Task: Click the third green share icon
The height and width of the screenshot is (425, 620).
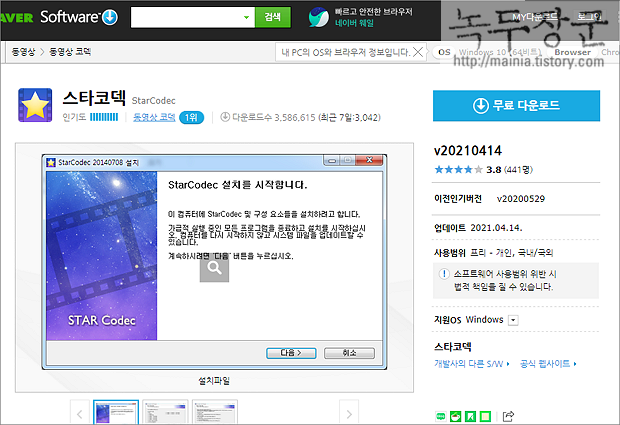Action: point(471,416)
